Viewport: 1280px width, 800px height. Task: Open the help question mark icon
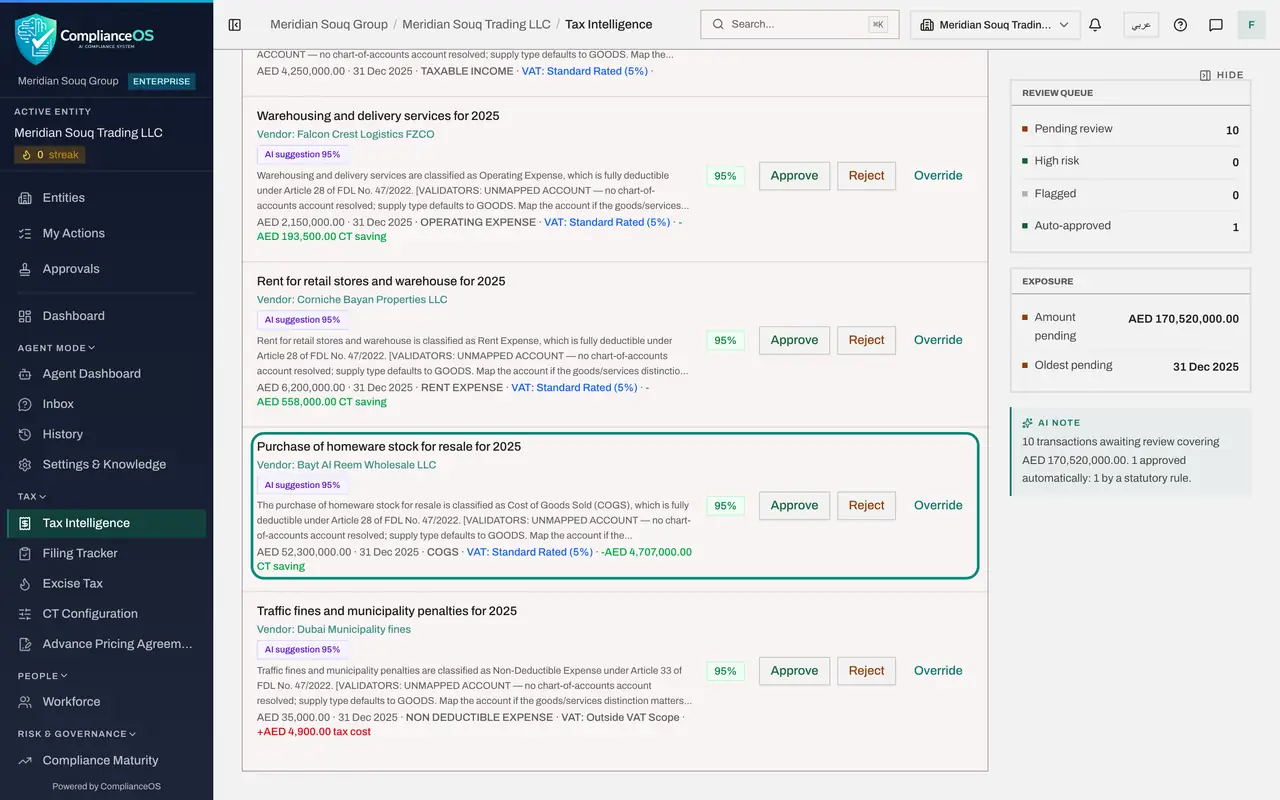coord(1180,24)
